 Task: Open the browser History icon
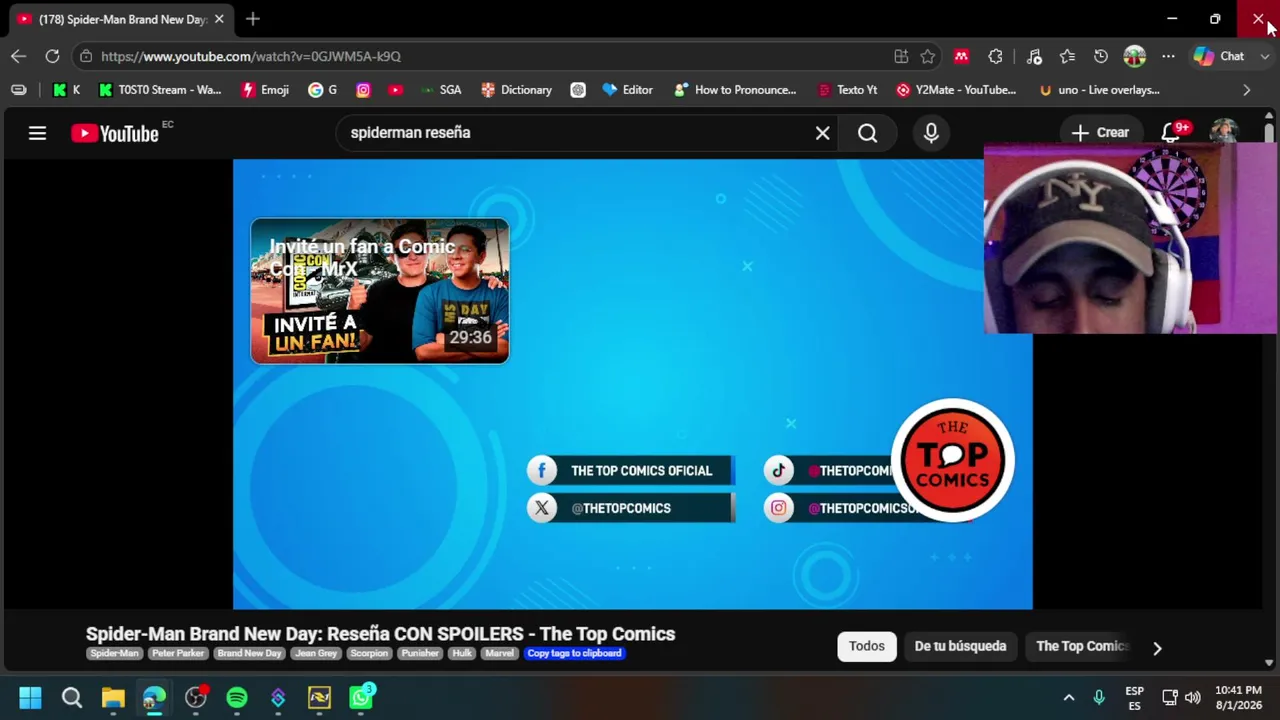click(x=1100, y=56)
